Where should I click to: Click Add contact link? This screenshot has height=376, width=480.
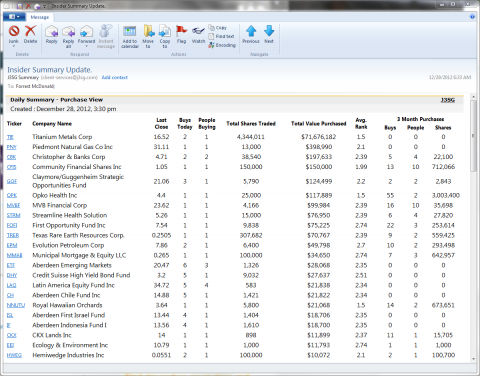(x=115, y=77)
